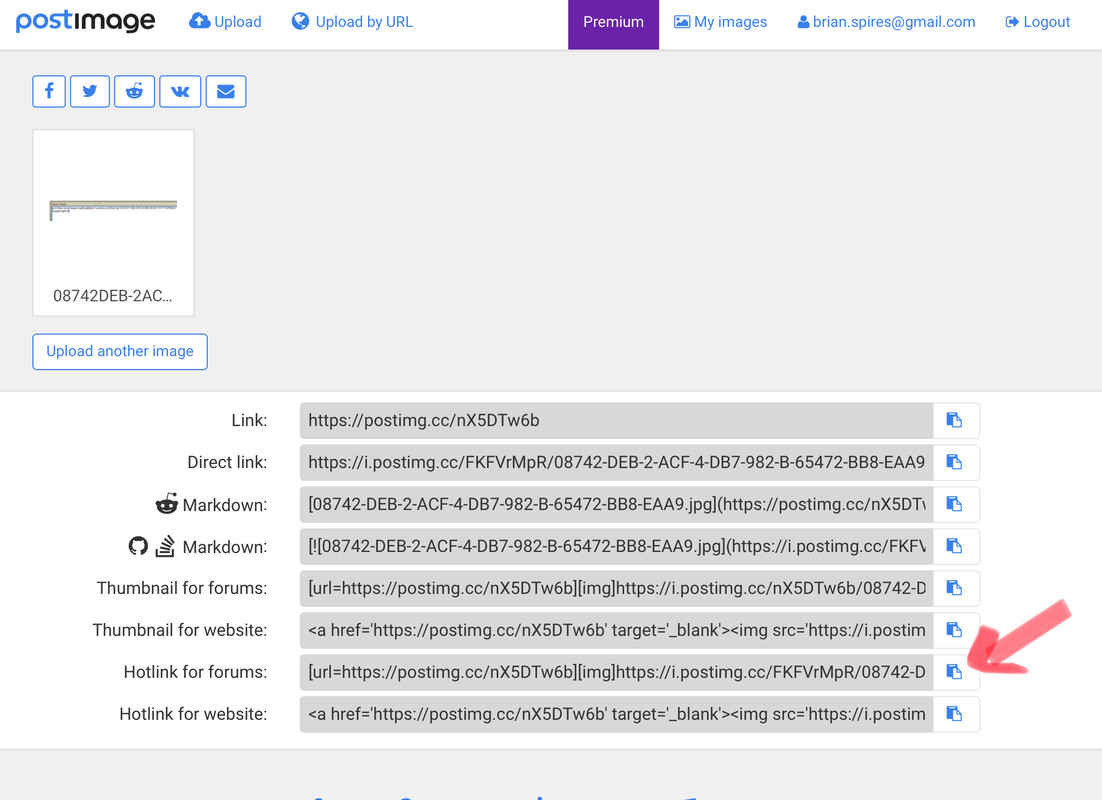Viewport: 1102px width, 800px height.
Task: Open My images gallery
Action: pyautogui.click(x=720, y=22)
